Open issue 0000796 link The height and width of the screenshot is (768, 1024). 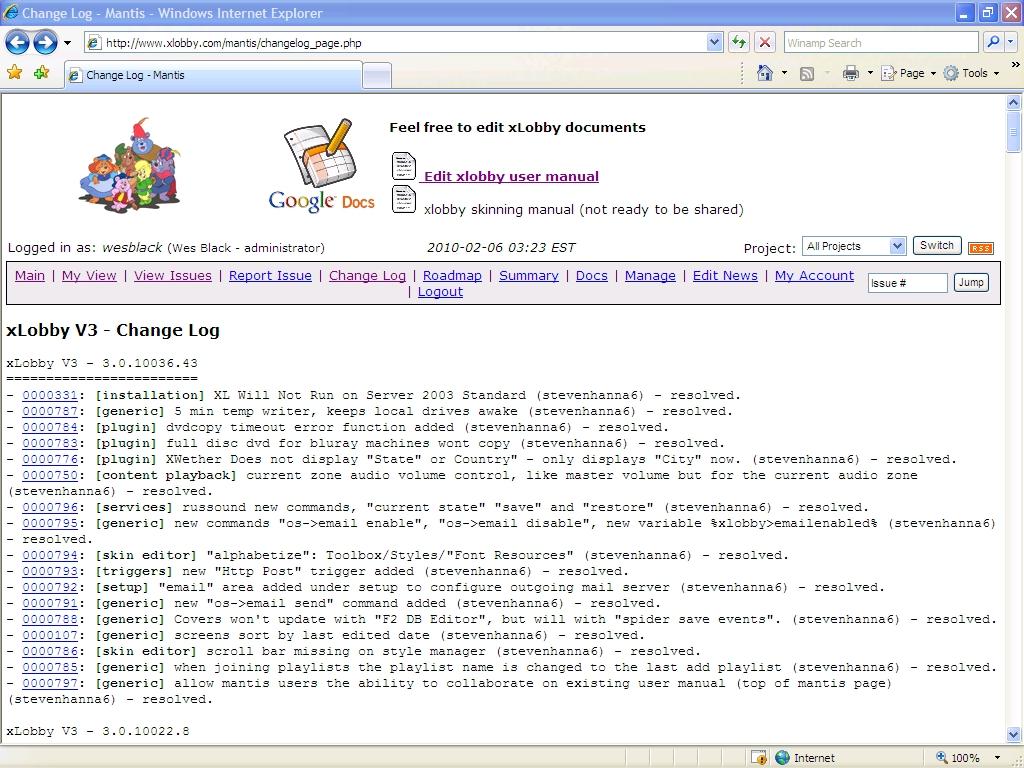coord(50,507)
